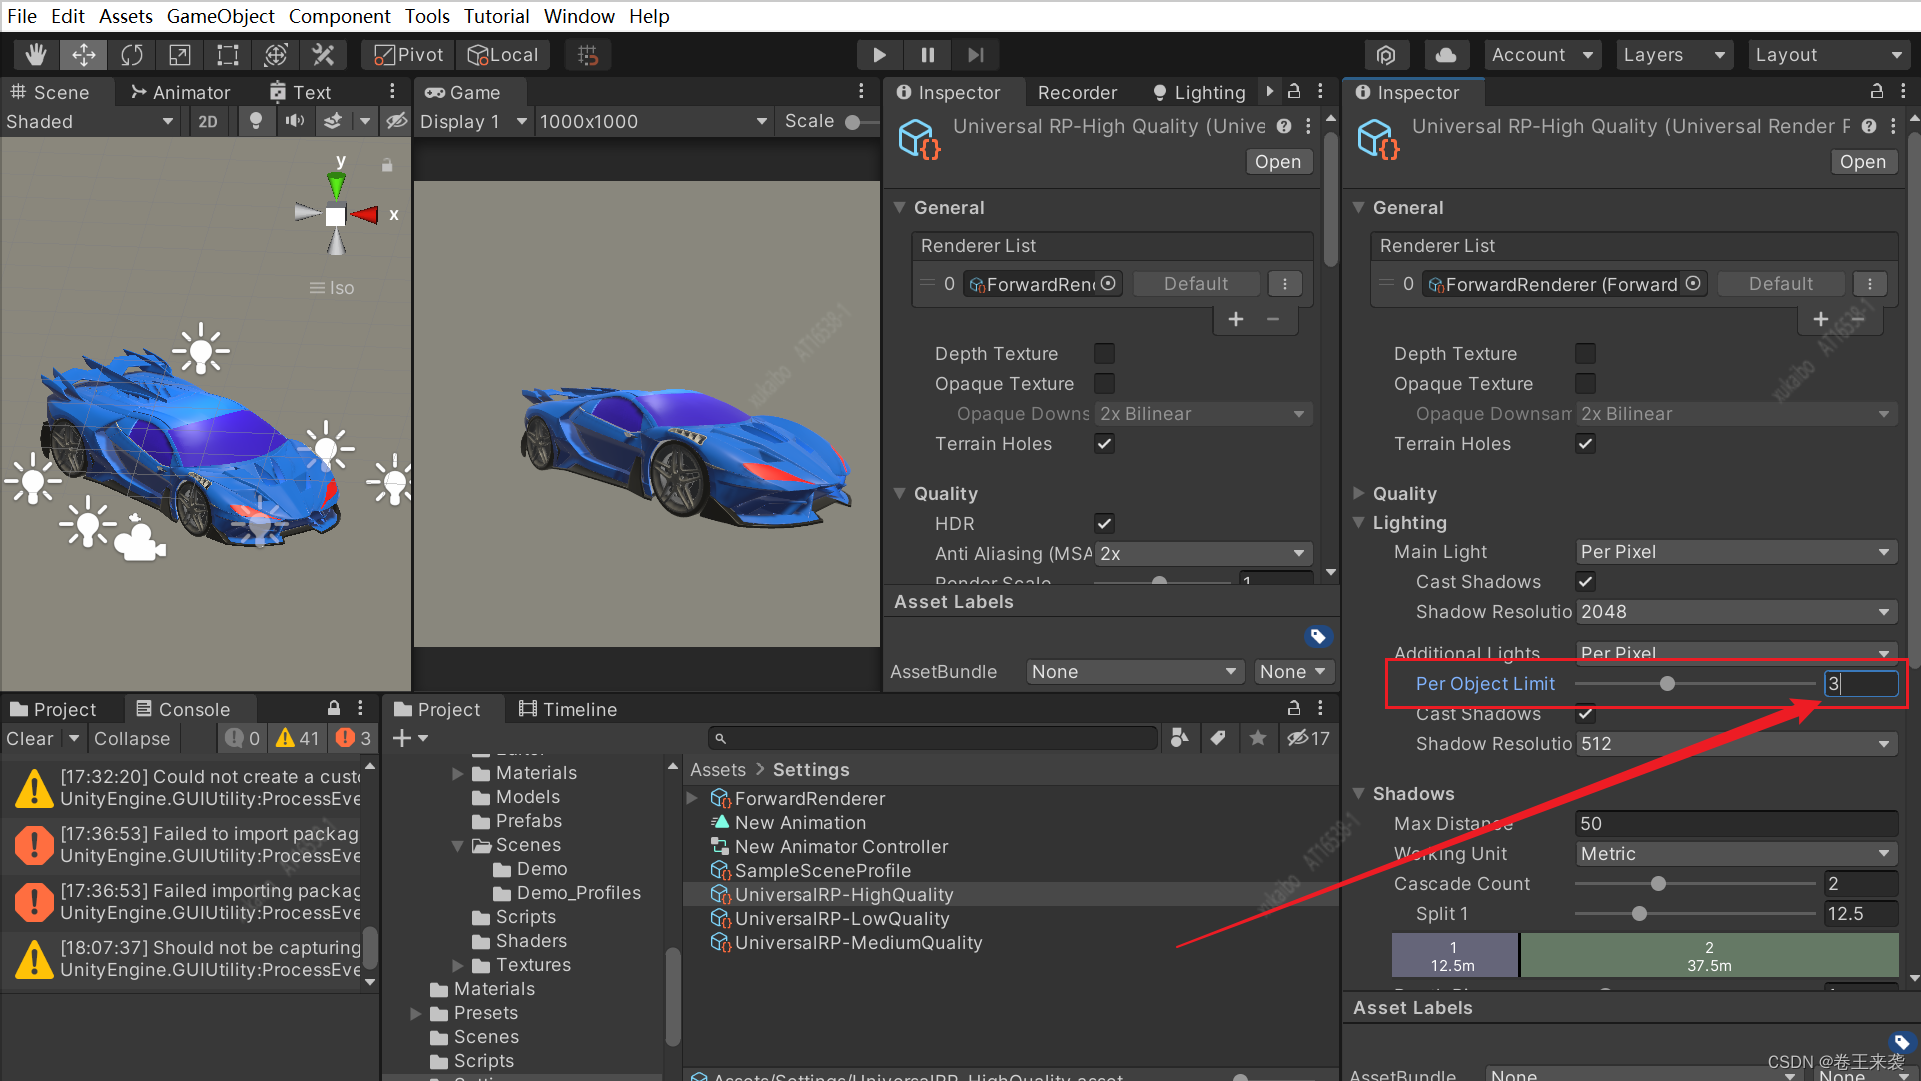Toggle Main Light Cast Shadows checkbox

[1585, 581]
